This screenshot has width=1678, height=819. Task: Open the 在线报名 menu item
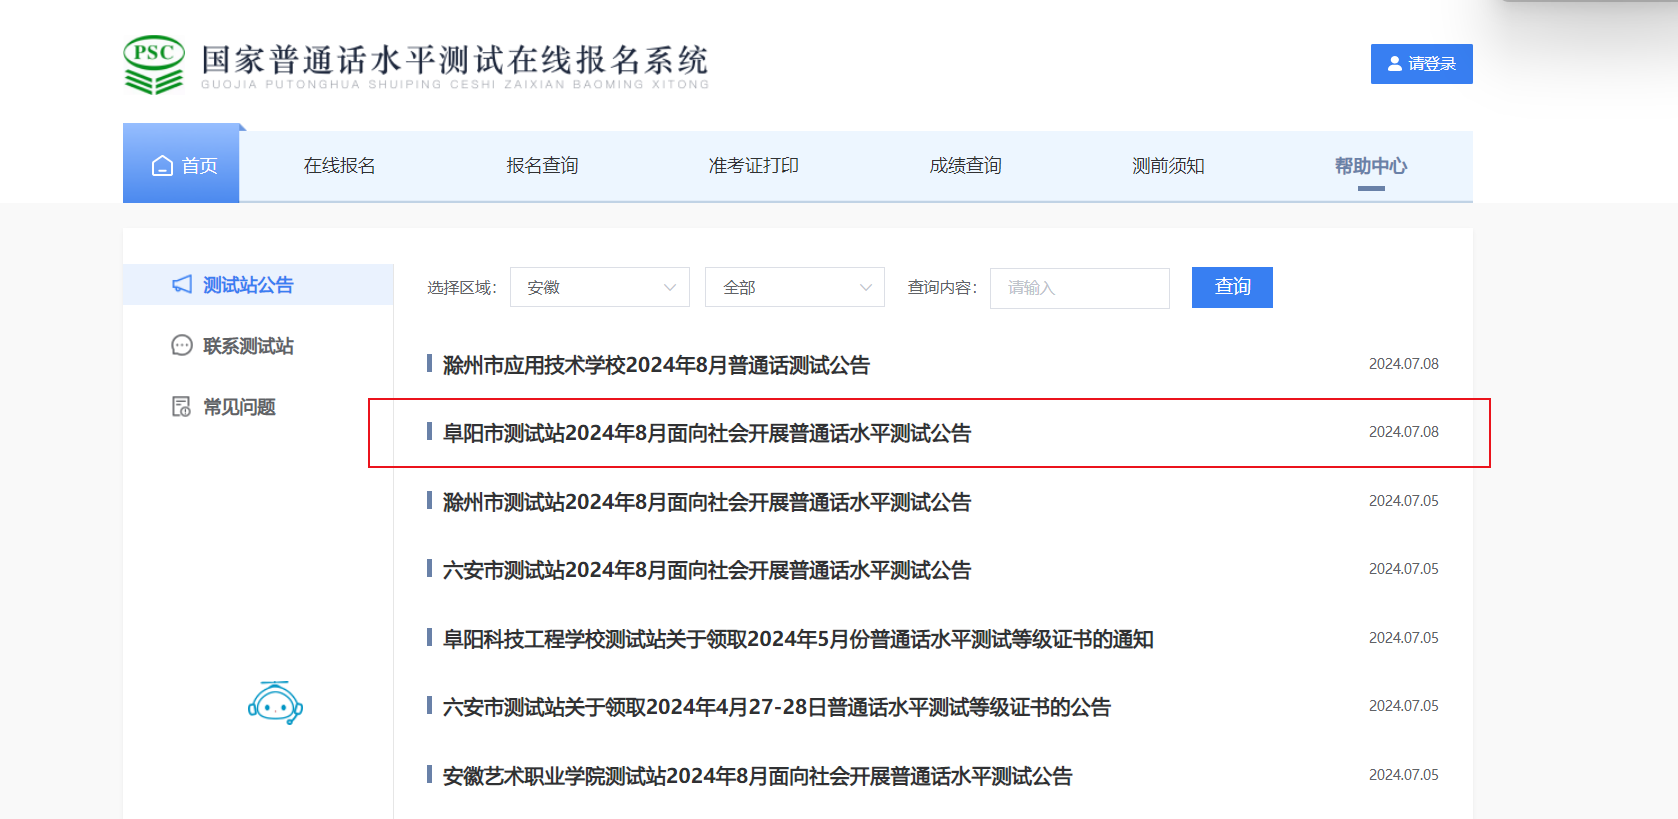click(340, 166)
